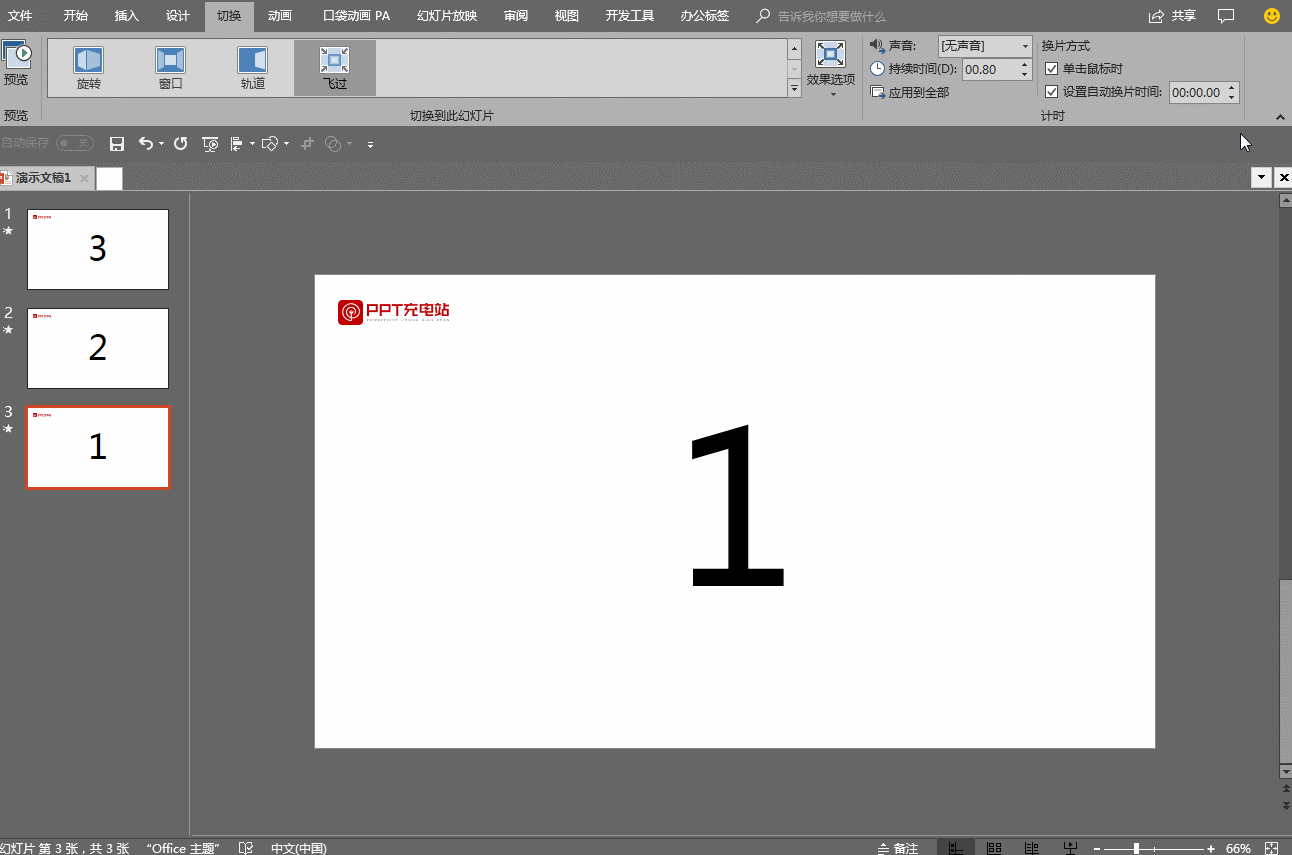
Task: Switch to the 审阅 tab
Action: coord(516,16)
